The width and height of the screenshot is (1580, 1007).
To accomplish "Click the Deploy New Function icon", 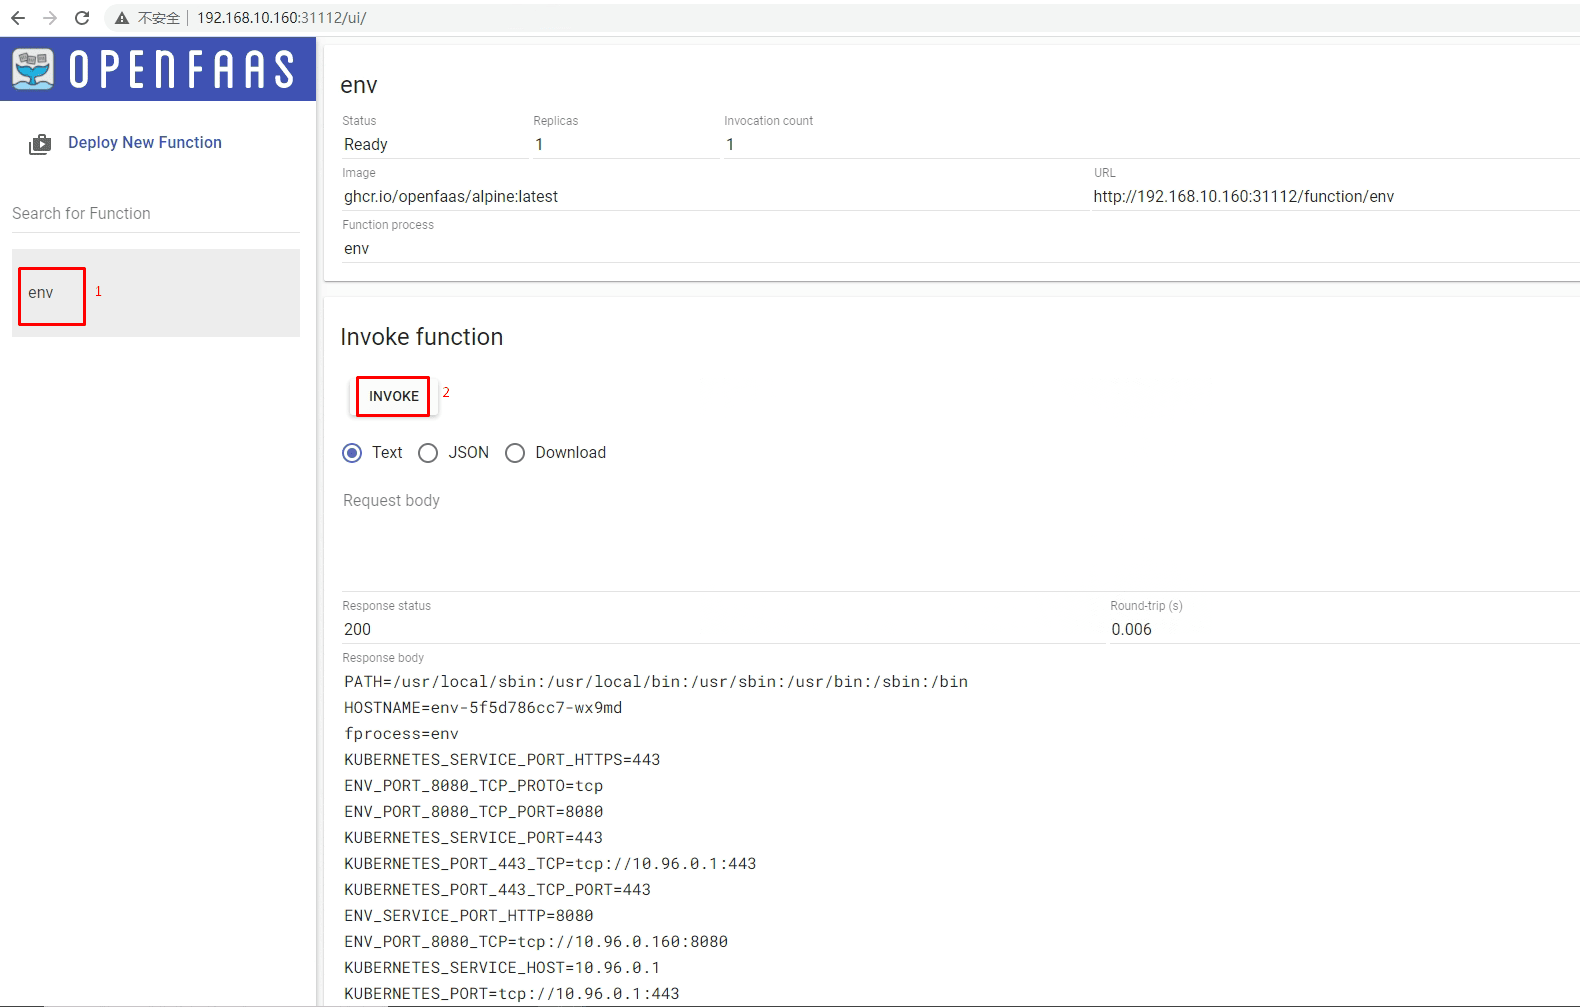I will [40, 144].
